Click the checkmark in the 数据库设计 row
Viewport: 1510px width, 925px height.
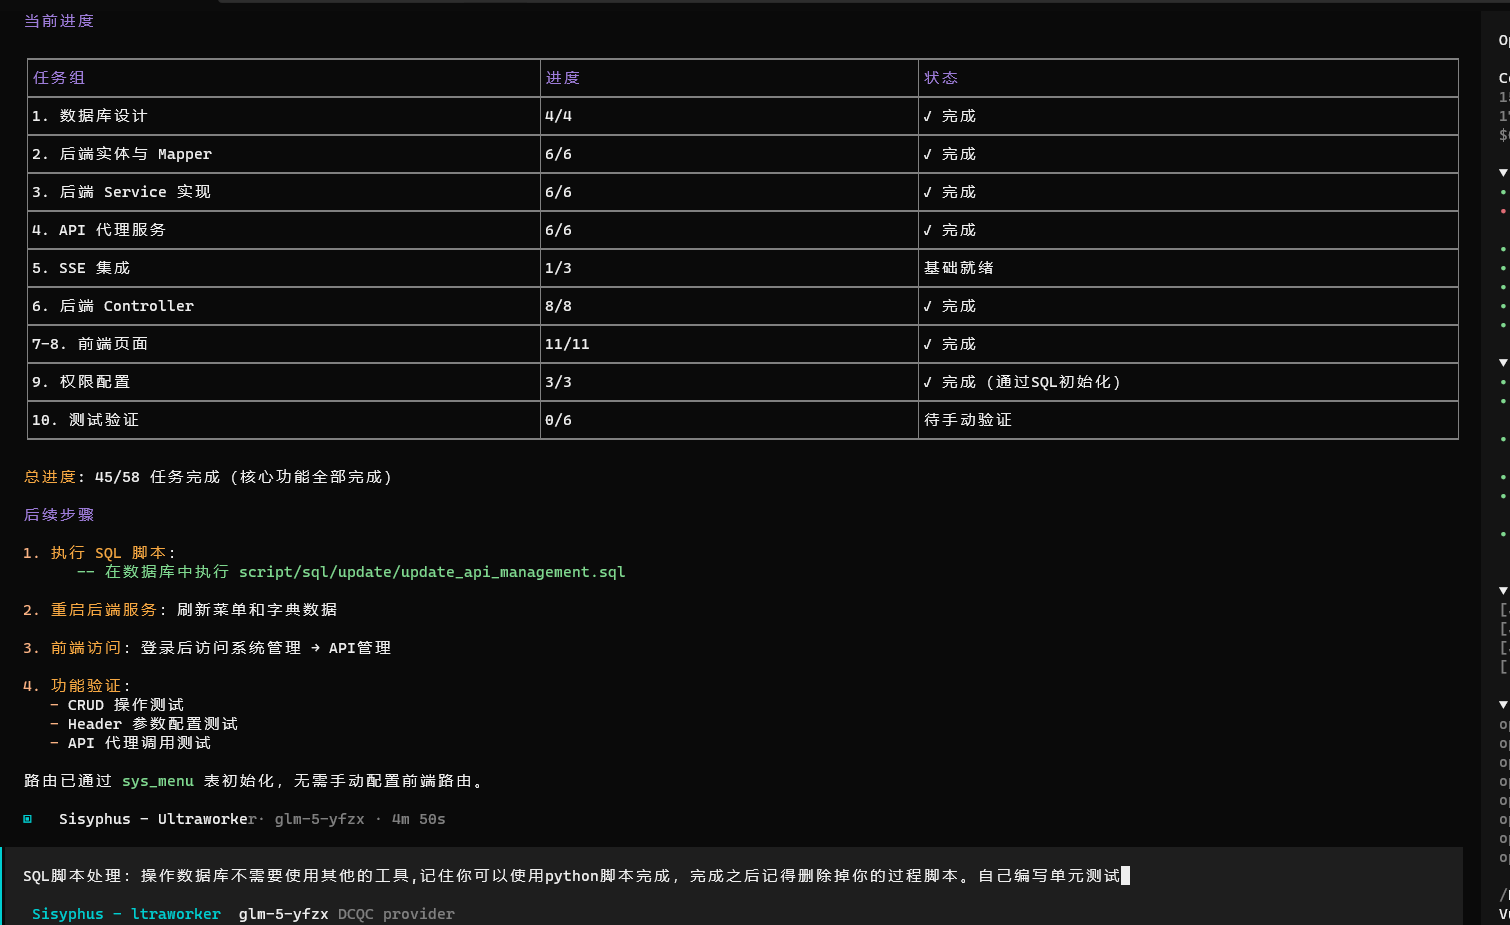pyautogui.click(x=928, y=116)
